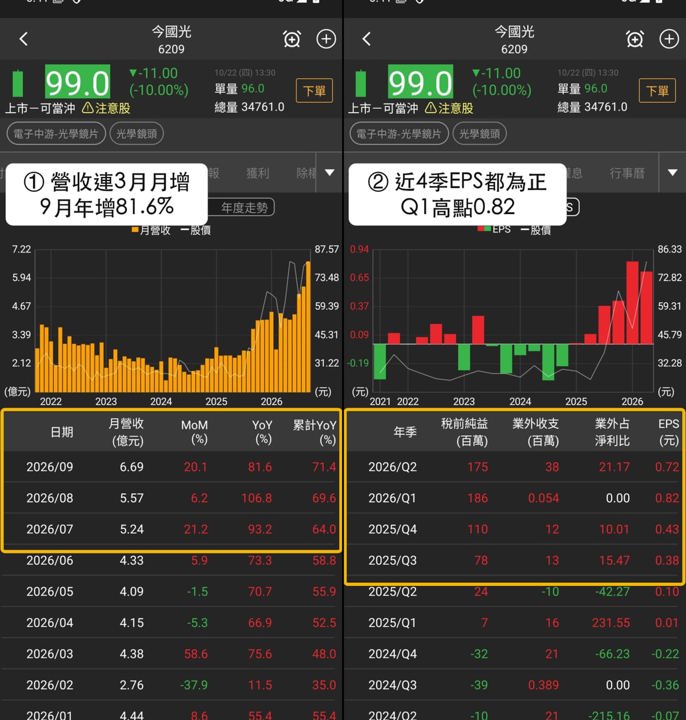
Task: Select the 2026/04 revenue row
Action: [x=171, y=623]
